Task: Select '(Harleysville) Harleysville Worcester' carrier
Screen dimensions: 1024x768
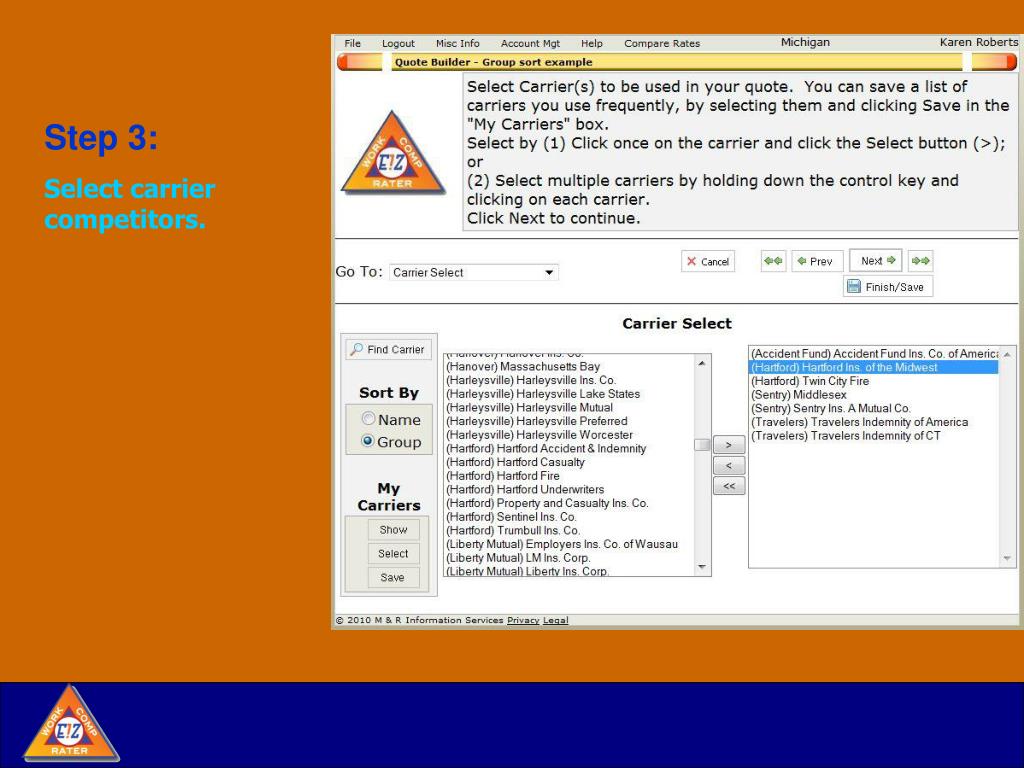Action: [x=569, y=435]
